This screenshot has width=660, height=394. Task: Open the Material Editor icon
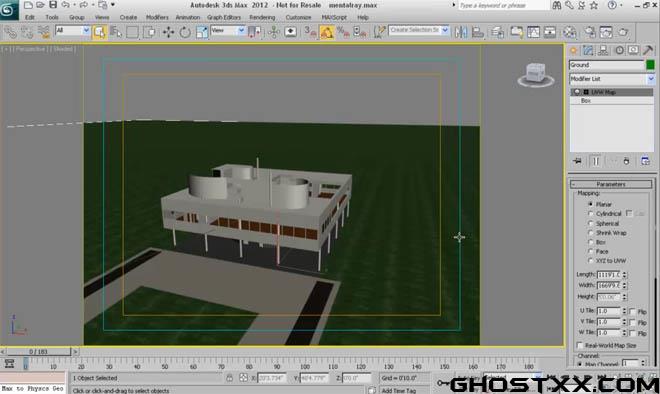570,32
